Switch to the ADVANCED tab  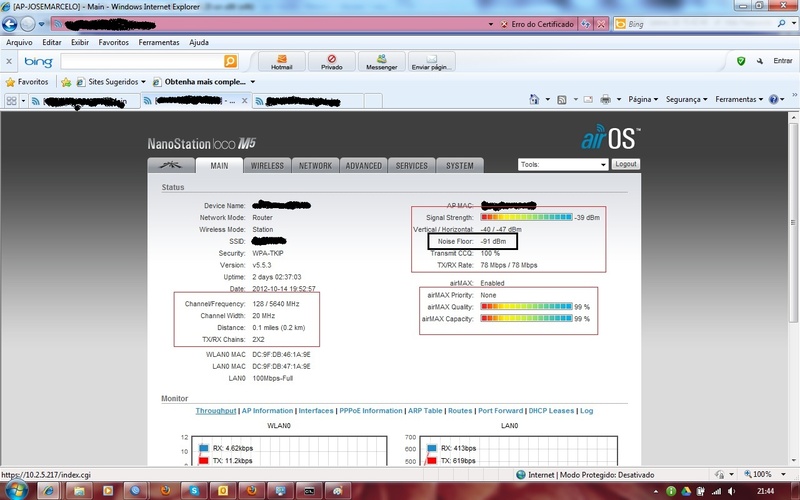pos(363,166)
